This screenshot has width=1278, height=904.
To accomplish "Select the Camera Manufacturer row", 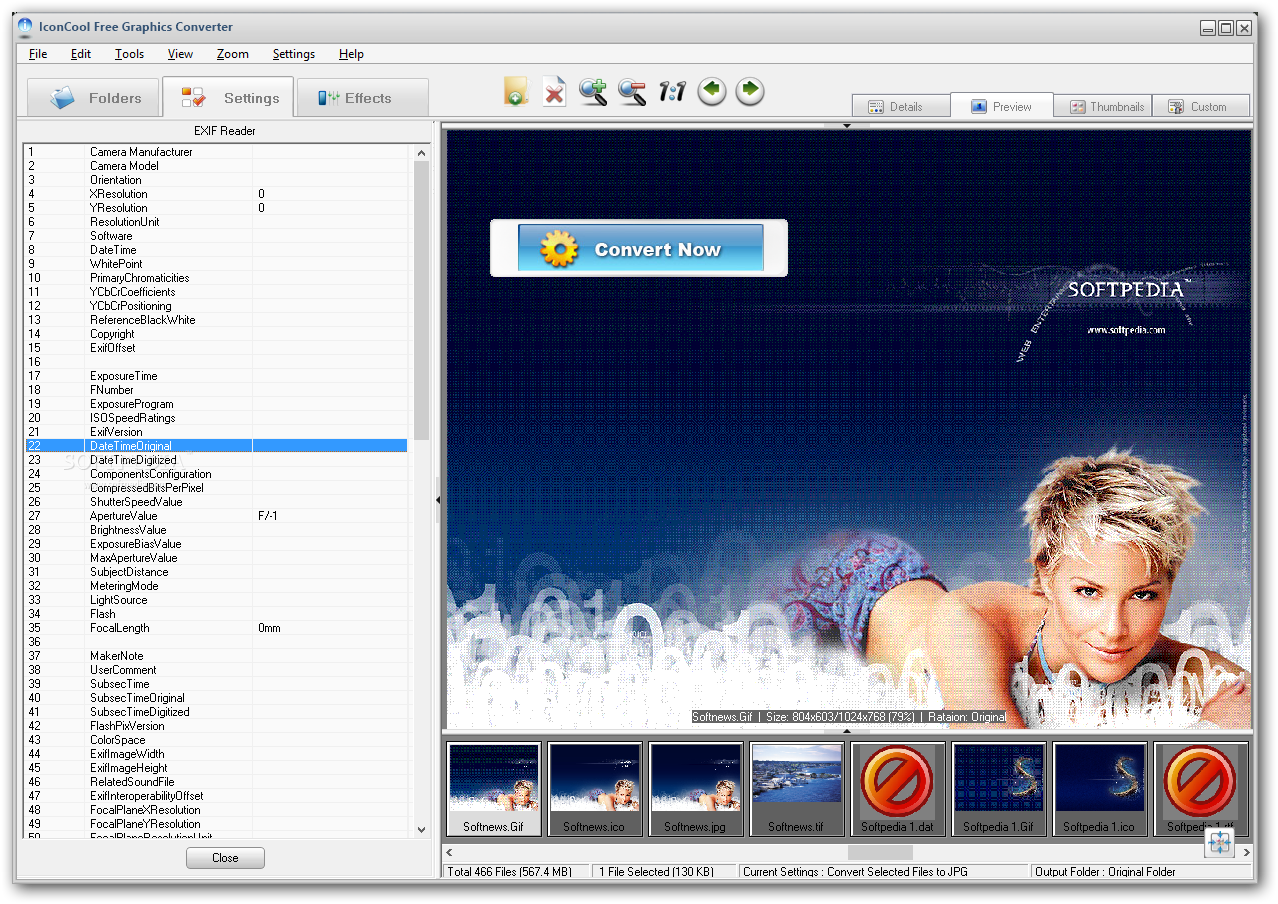I will click(216, 152).
